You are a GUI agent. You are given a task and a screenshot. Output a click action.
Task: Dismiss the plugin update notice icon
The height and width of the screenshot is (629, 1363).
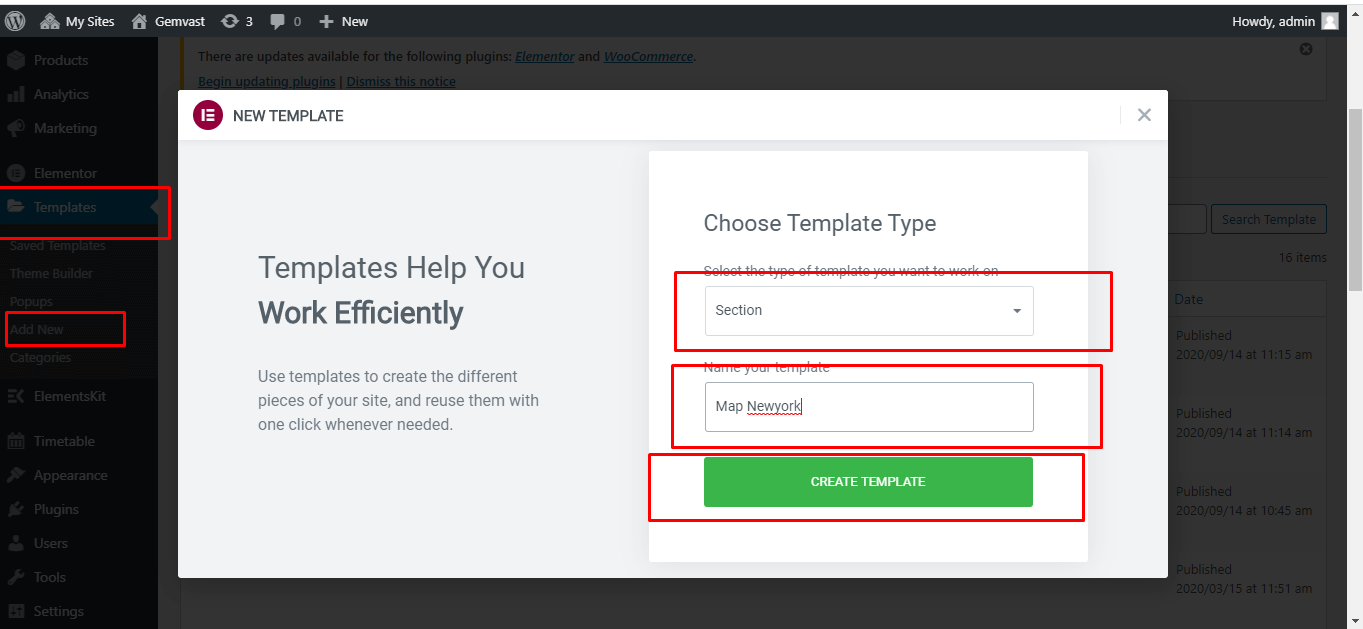(1306, 49)
